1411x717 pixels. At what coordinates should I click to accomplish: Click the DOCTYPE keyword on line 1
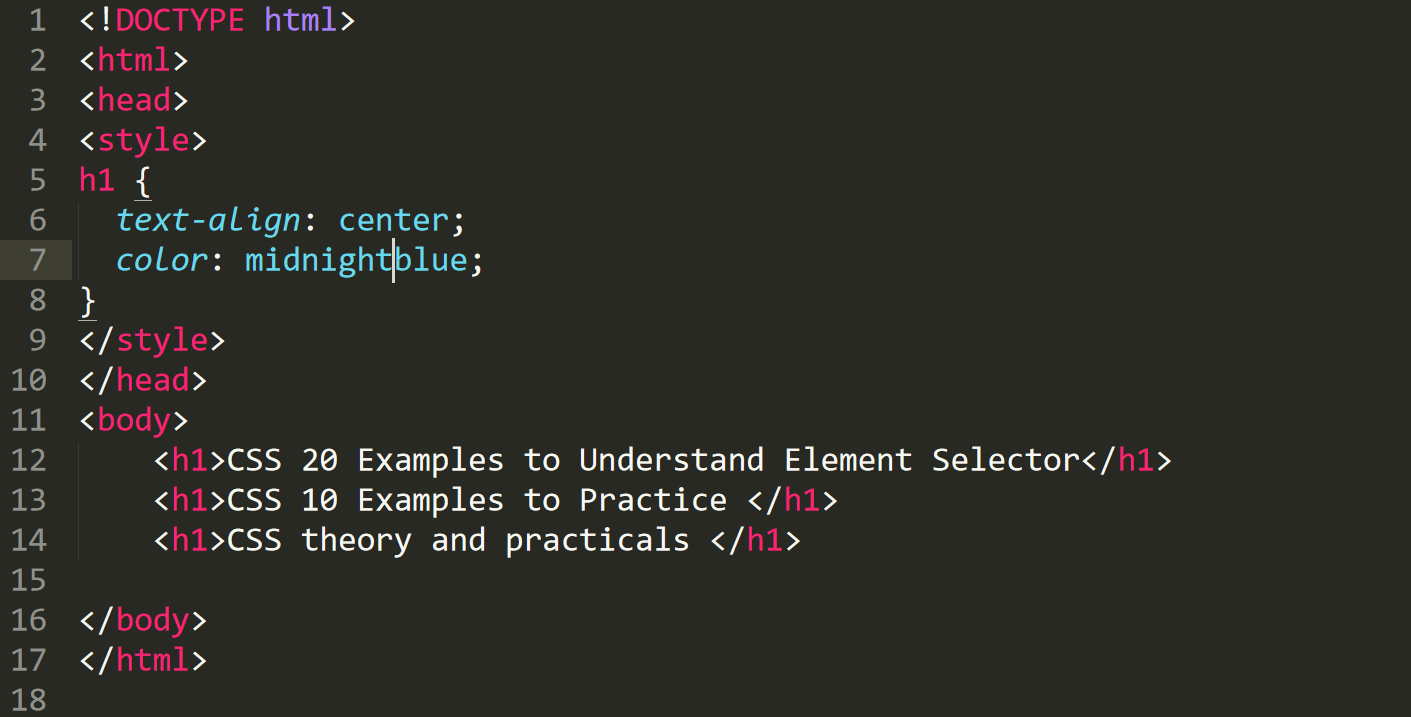tap(180, 20)
